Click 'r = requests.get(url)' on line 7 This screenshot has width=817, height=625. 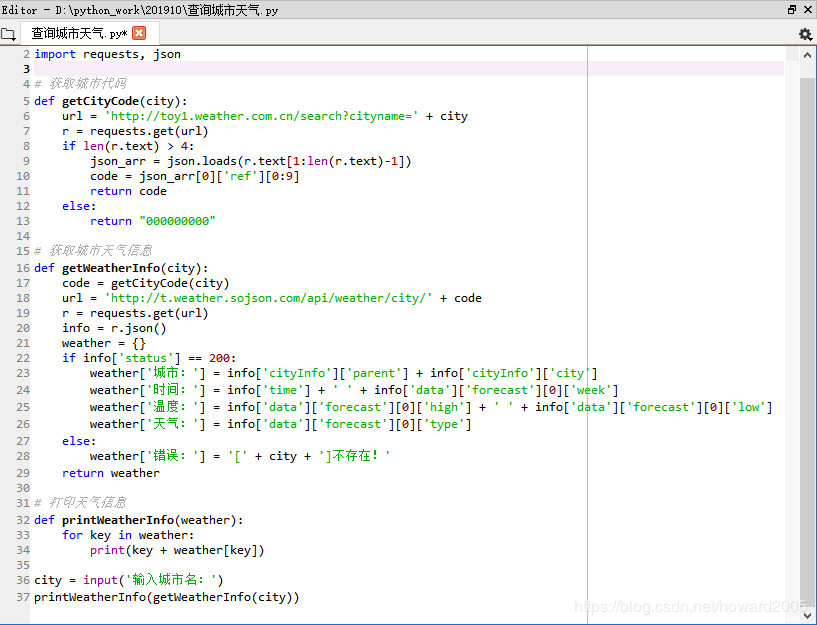click(x=135, y=131)
